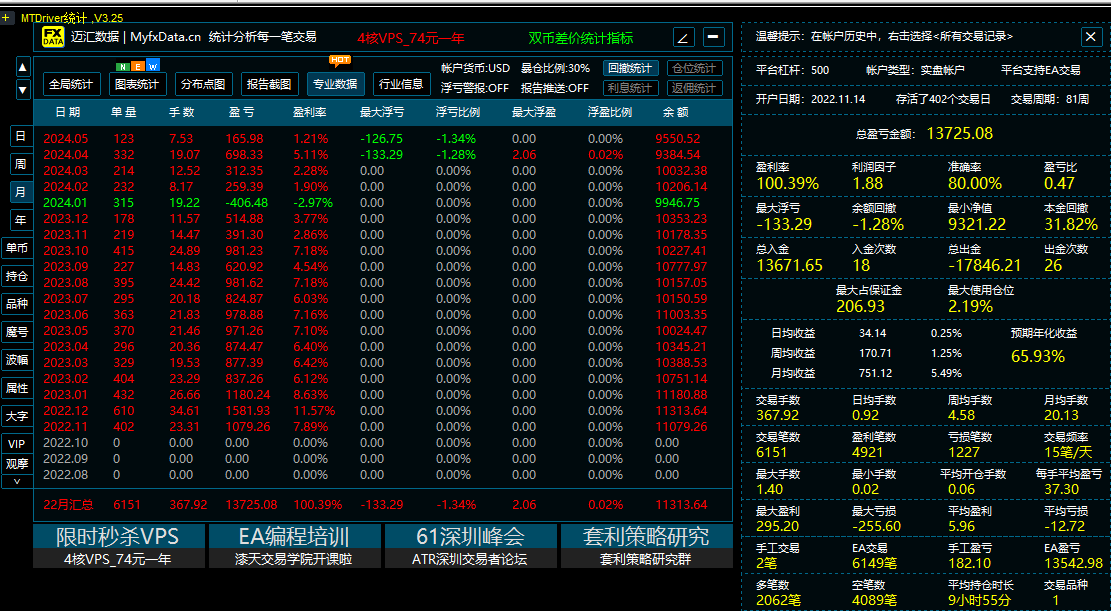The width and height of the screenshot is (1111, 611).
Task: Open the 报告截图 tab
Action: click(269, 84)
